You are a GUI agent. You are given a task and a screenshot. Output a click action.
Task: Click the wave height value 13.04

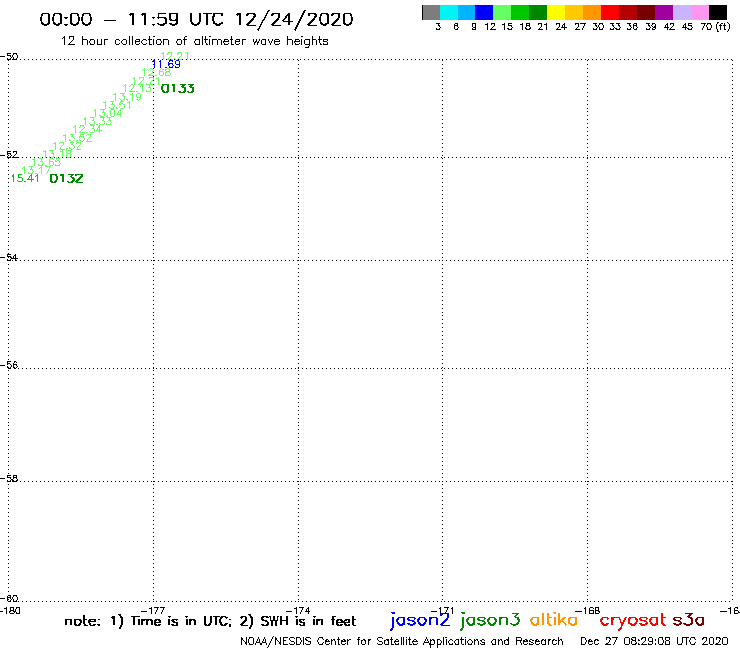(x=108, y=113)
